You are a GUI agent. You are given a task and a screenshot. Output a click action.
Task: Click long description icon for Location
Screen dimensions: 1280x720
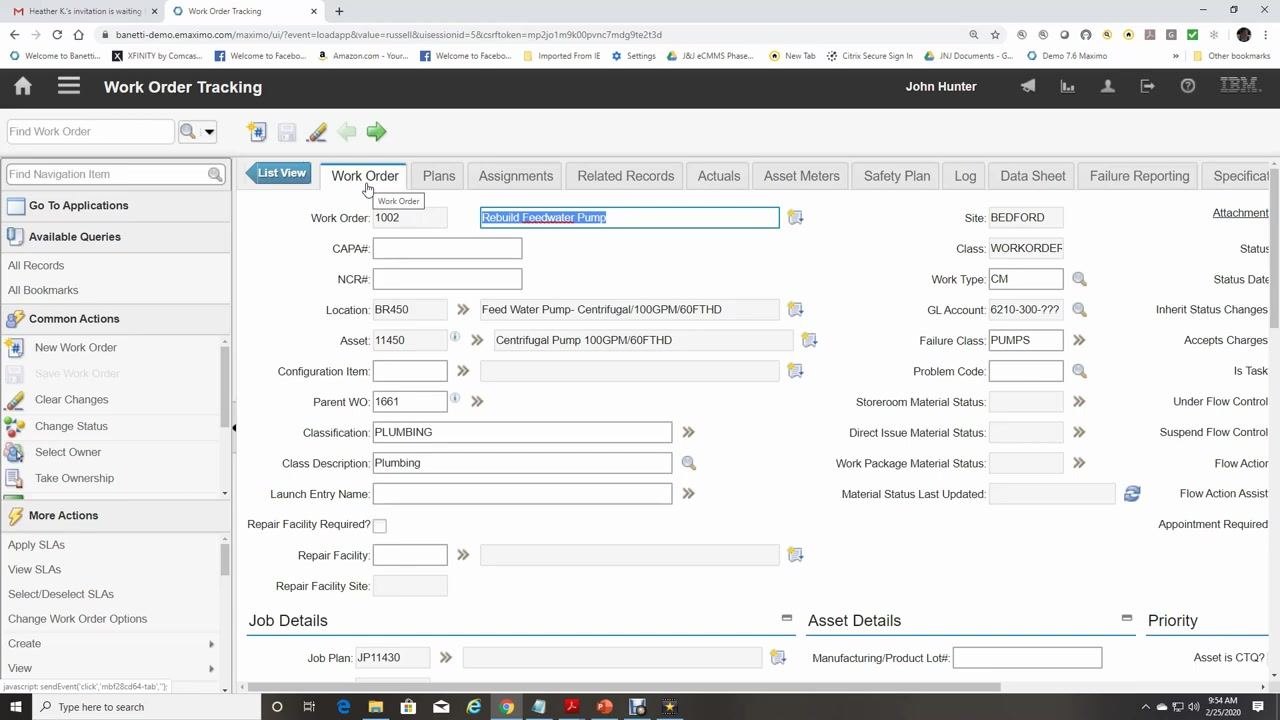coord(795,310)
